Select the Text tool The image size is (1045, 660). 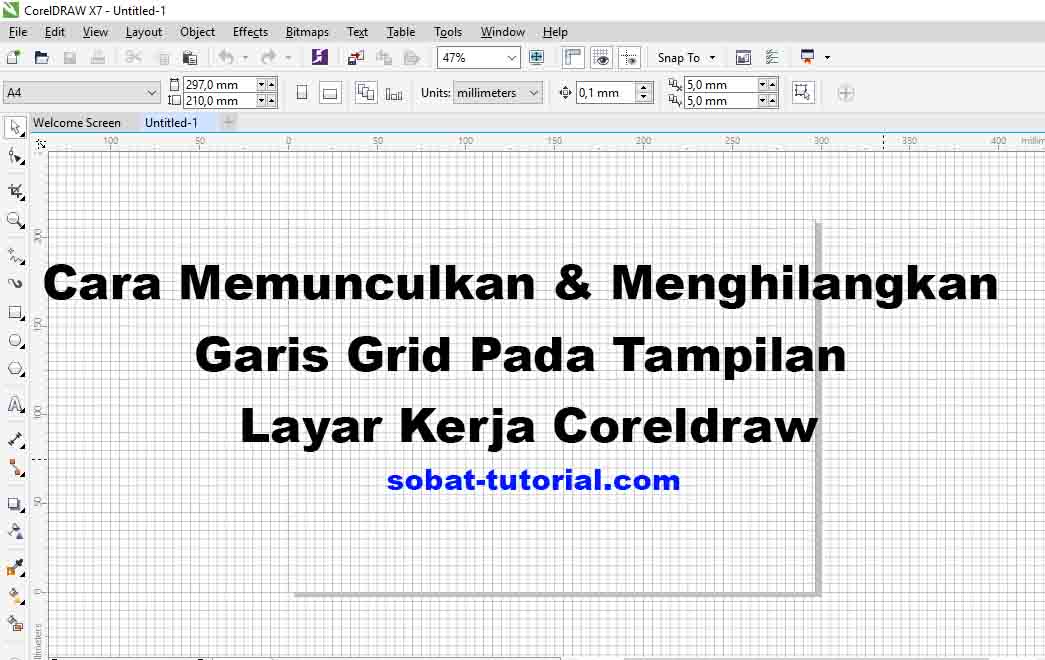[x=15, y=405]
